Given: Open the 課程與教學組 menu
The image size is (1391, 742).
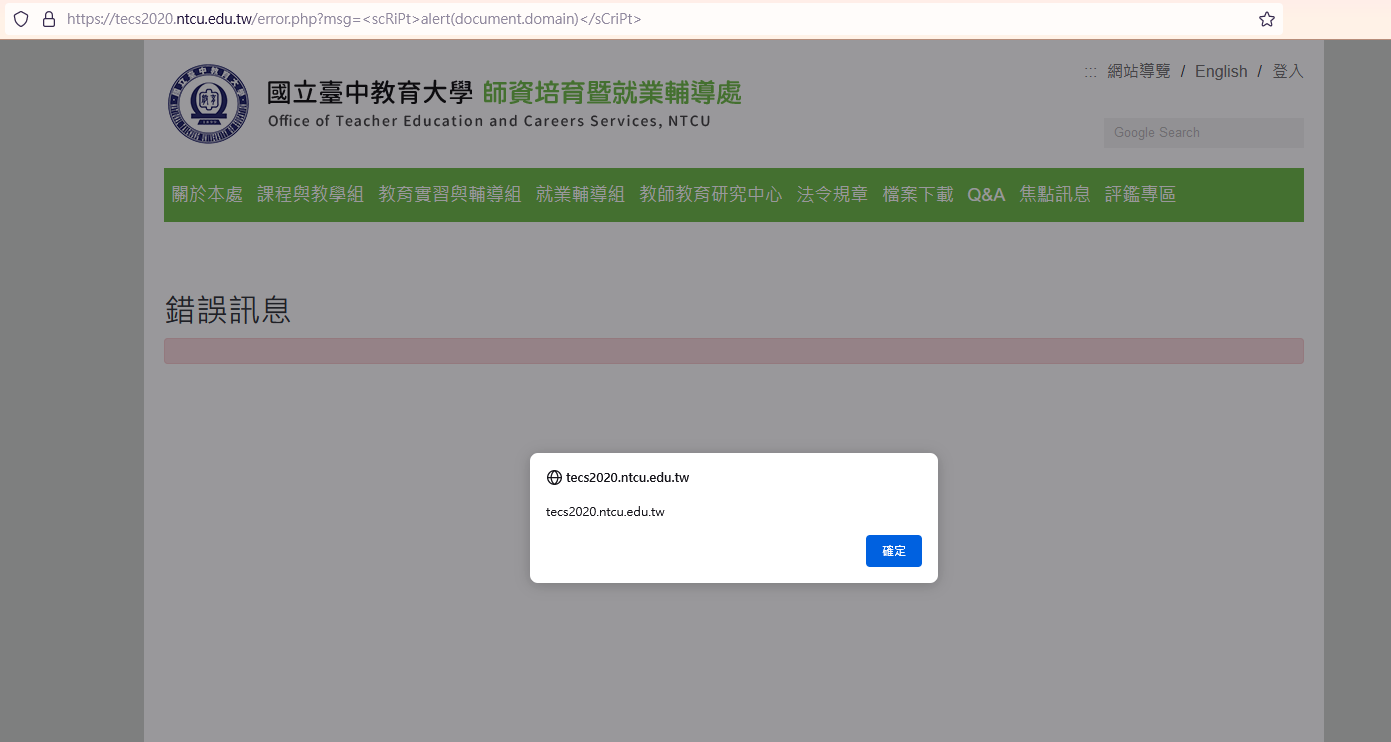Looking at the screenshot, I should pos(310,195).
